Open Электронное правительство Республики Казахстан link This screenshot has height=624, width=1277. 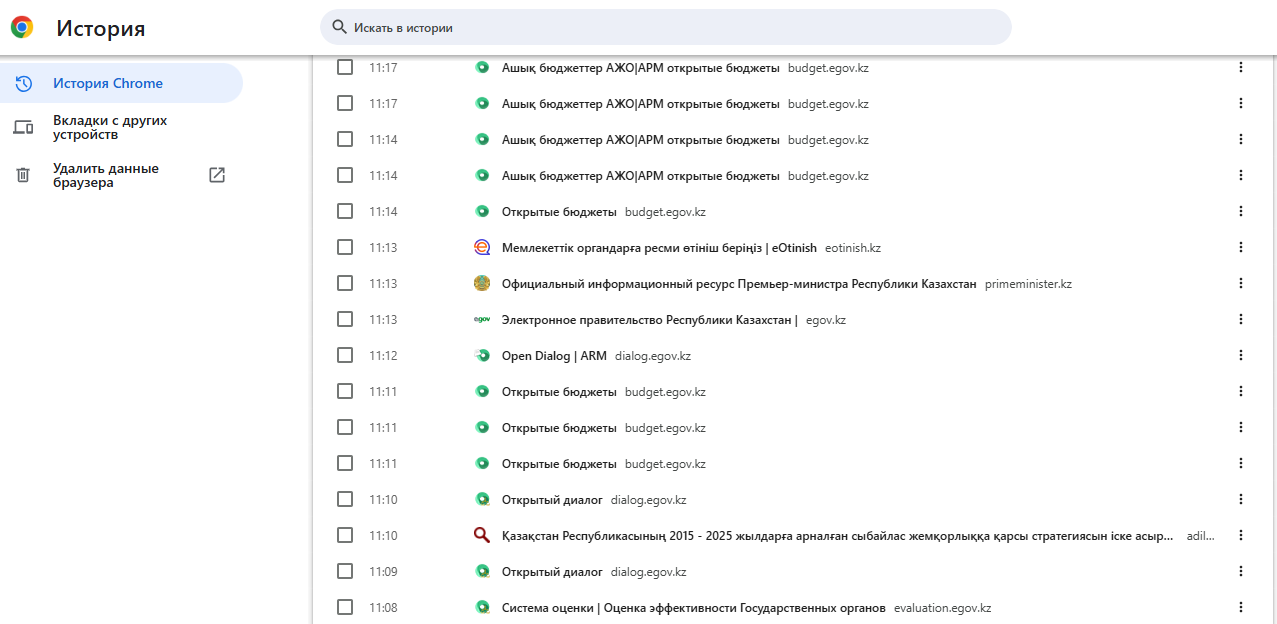(x=649, y=320)
